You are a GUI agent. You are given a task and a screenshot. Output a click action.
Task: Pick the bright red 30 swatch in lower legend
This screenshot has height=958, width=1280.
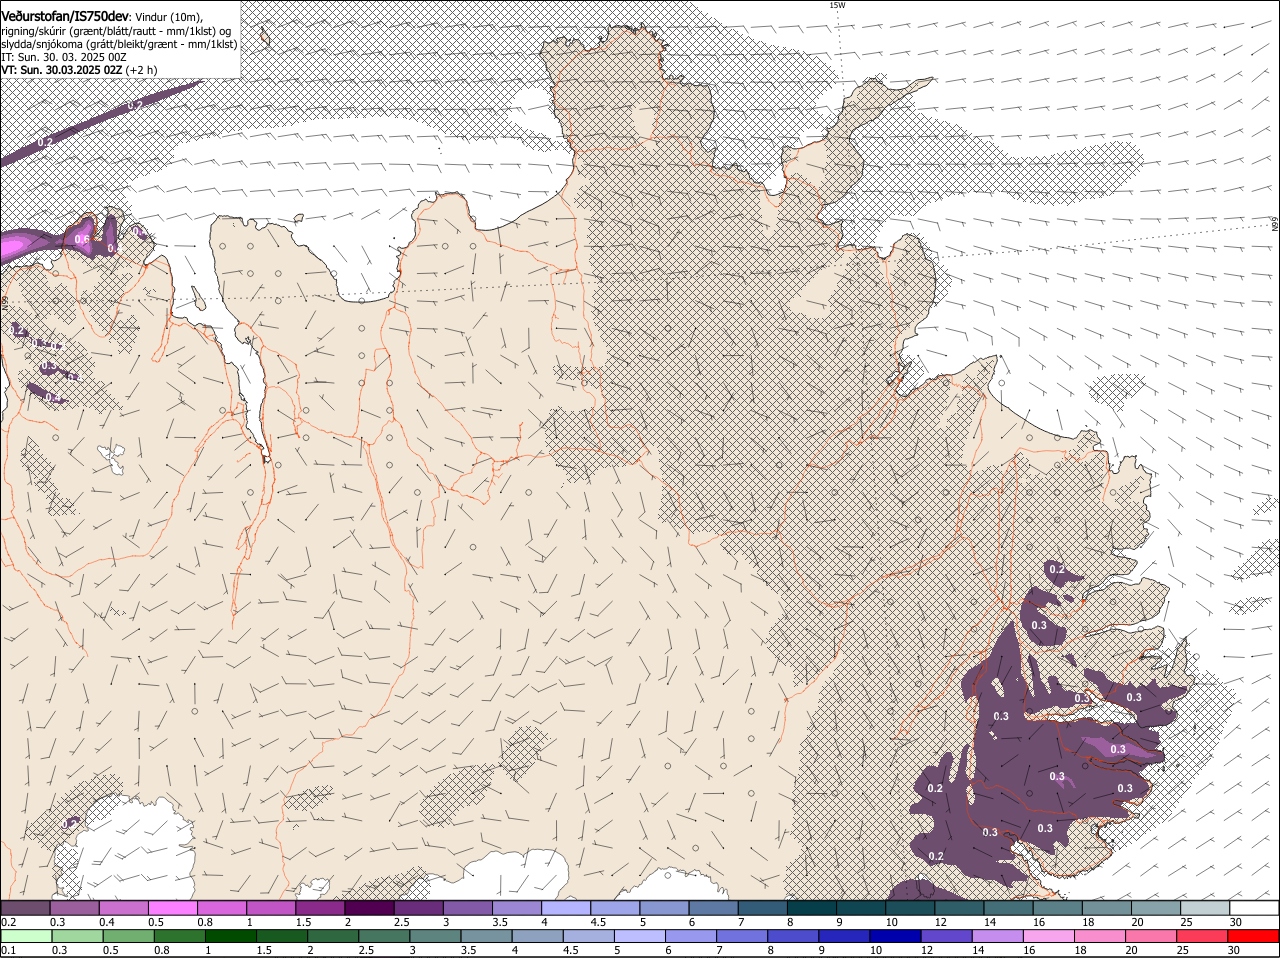point(1253,936)
